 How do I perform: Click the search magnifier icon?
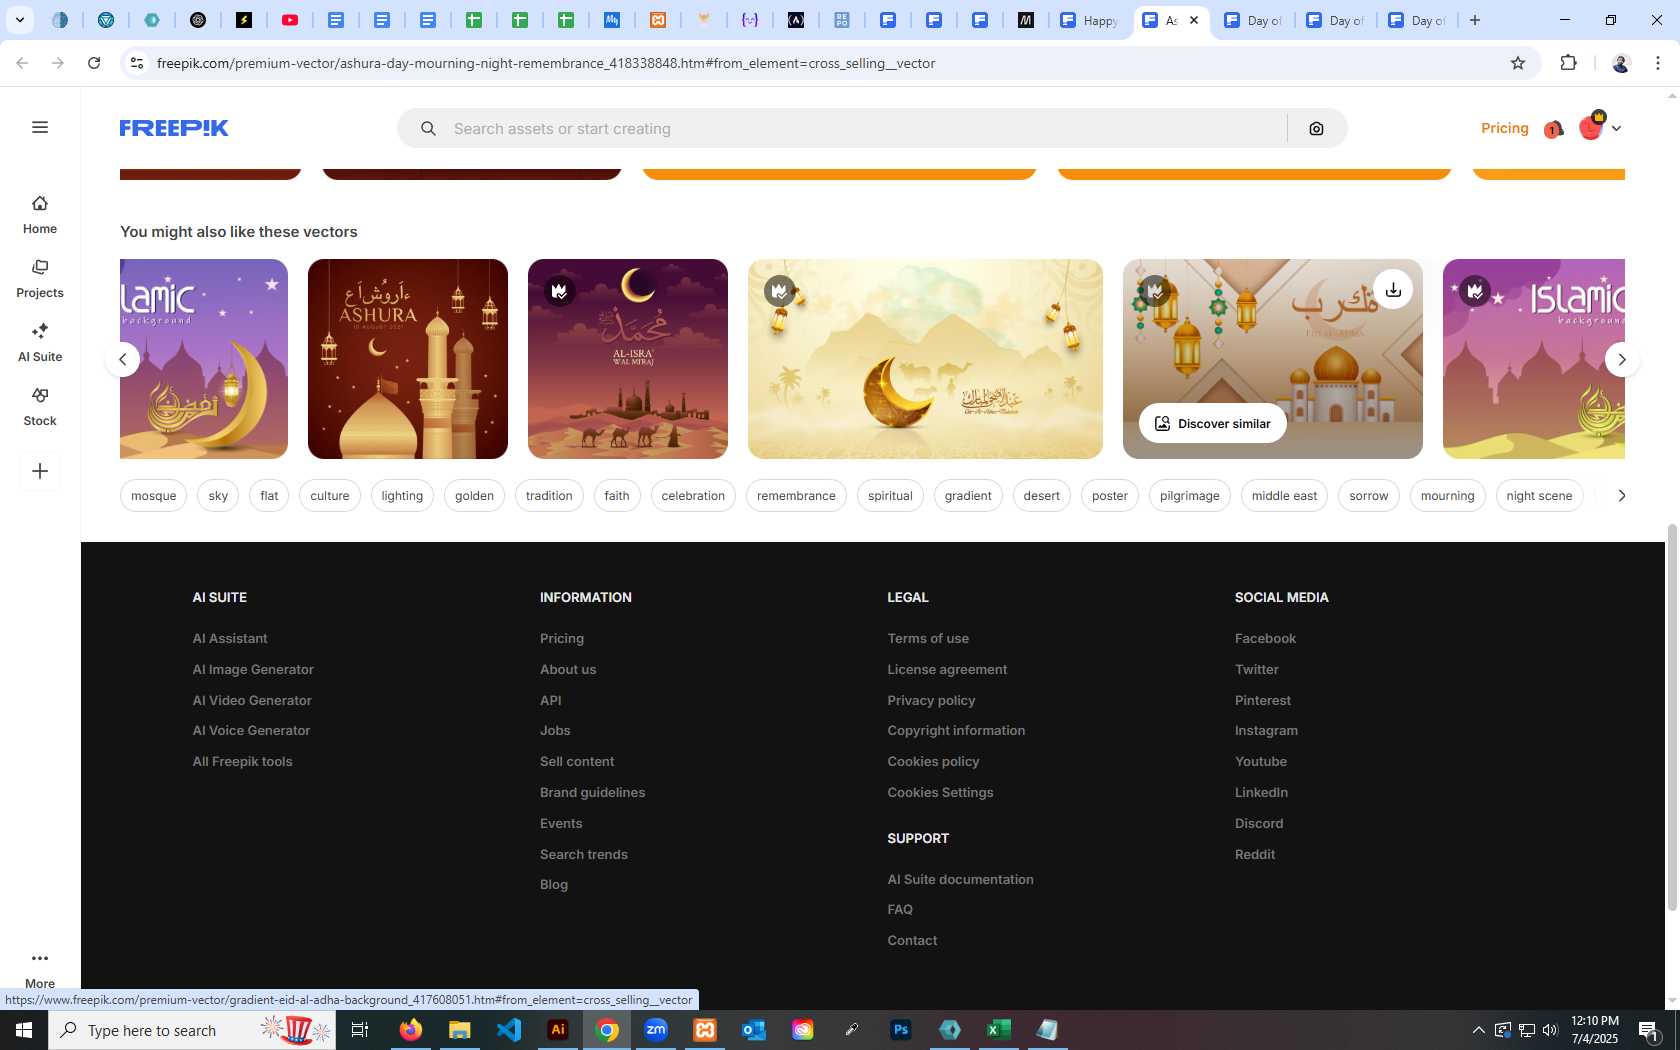[x=428, y=128]
